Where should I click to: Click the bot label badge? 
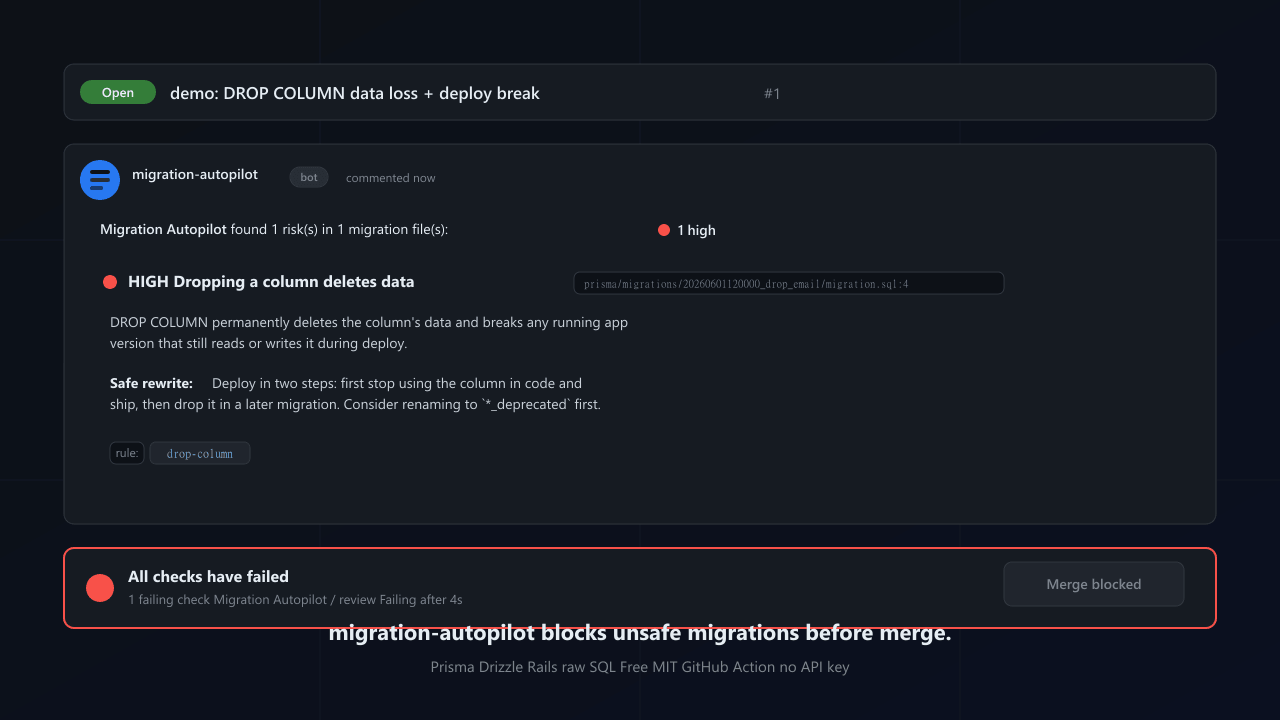point(309,177)
